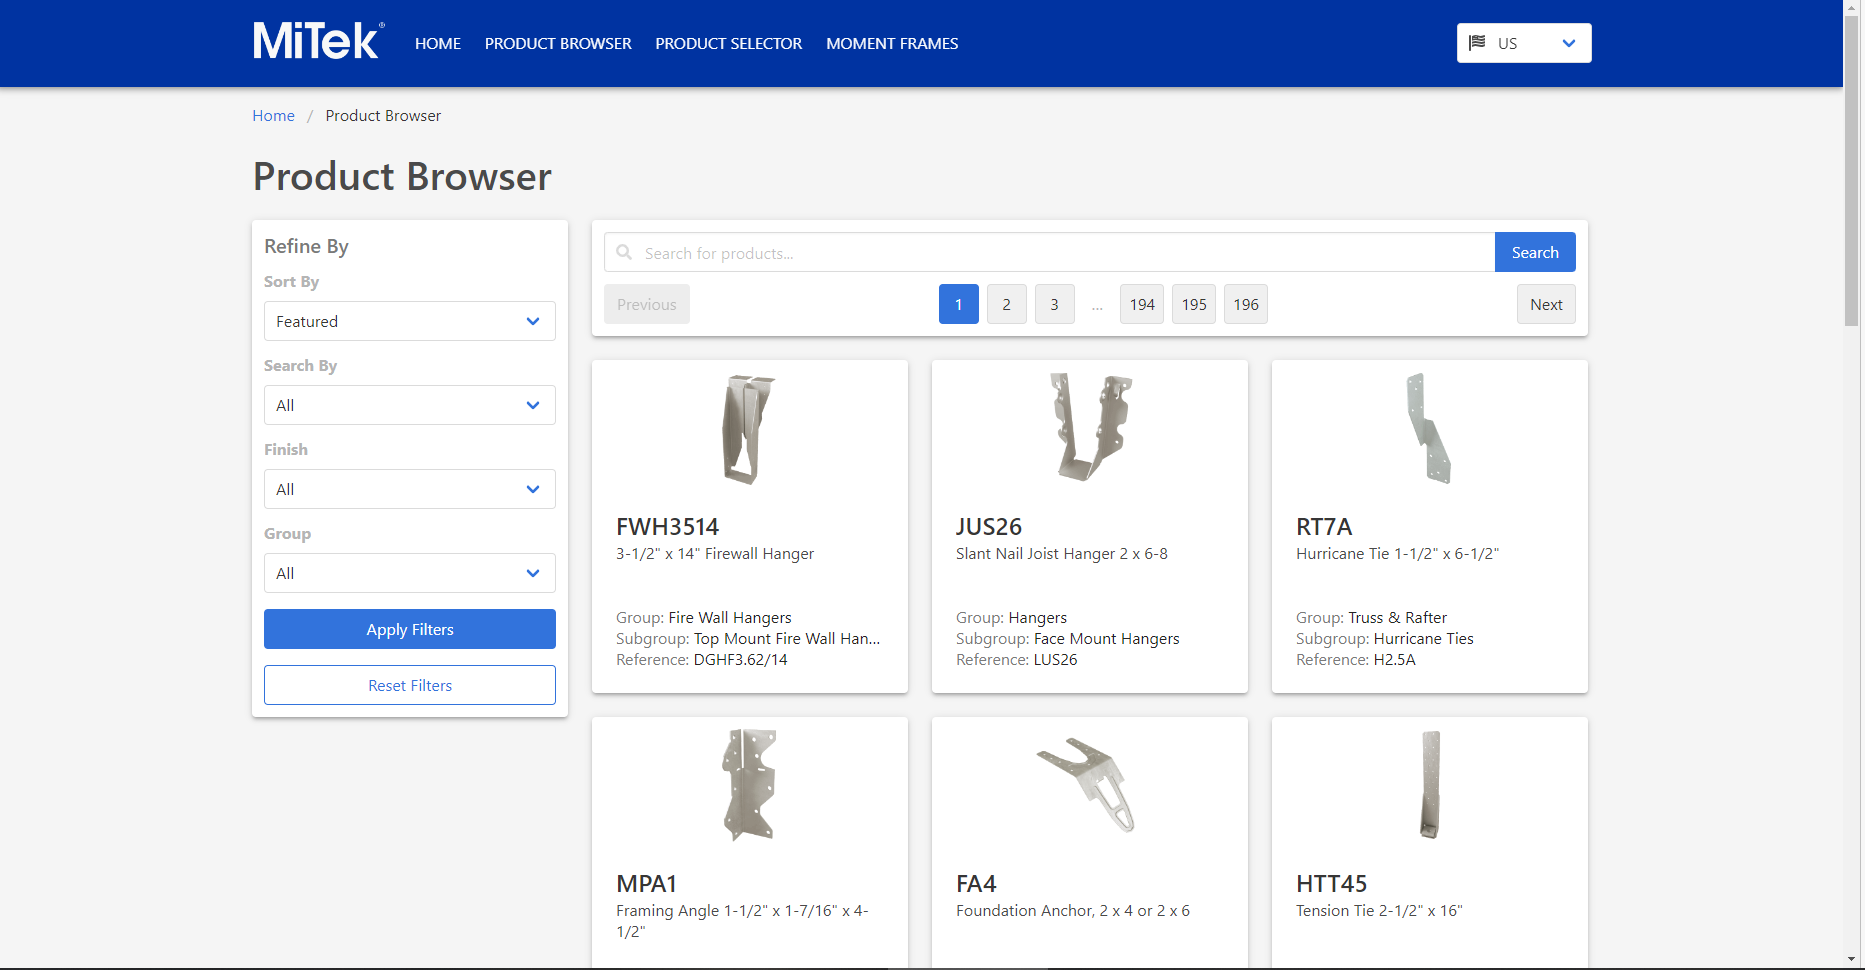Click the HTT45 tension tie image
This screenshot has height=970, width=1865.
tap(1430, 785)
